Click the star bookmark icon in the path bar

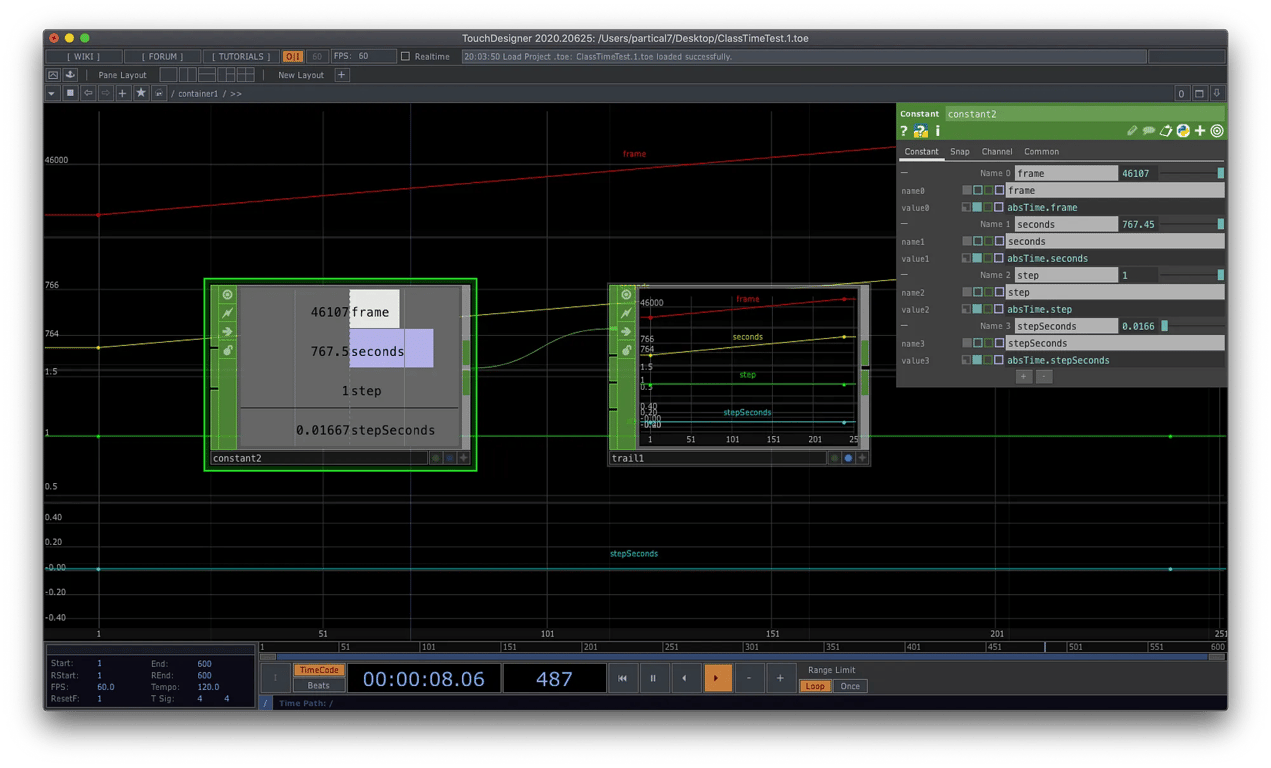[141, 92]
